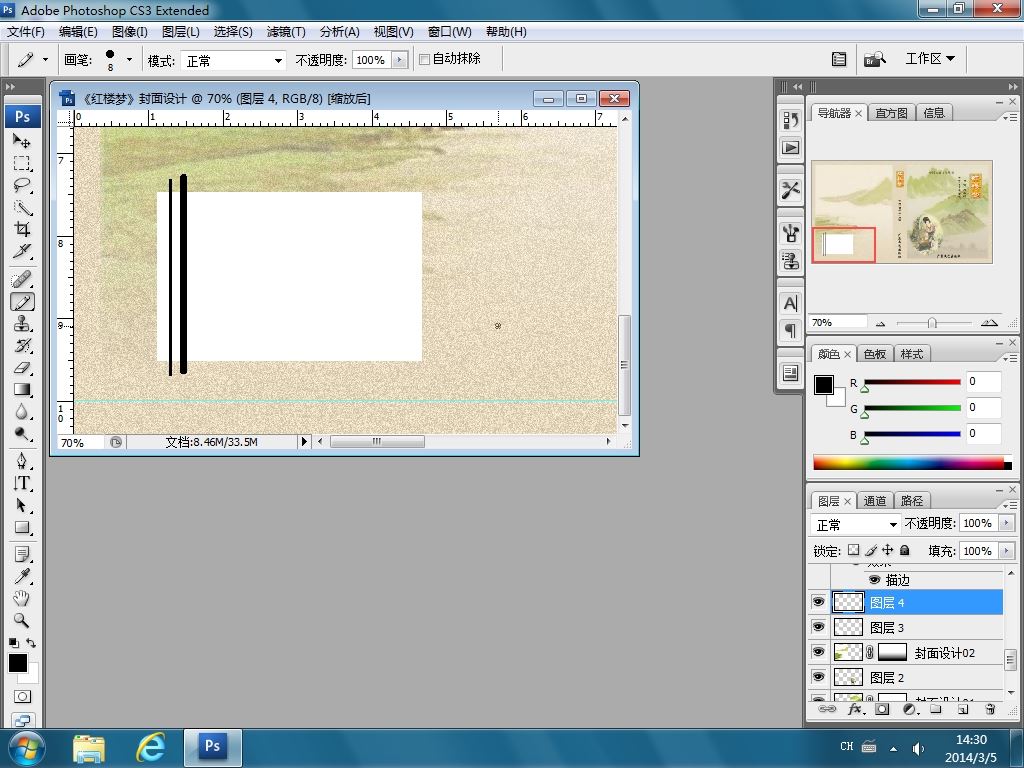
Task: Open the options bar 不透明度 slider arrow
Action: 400,60
